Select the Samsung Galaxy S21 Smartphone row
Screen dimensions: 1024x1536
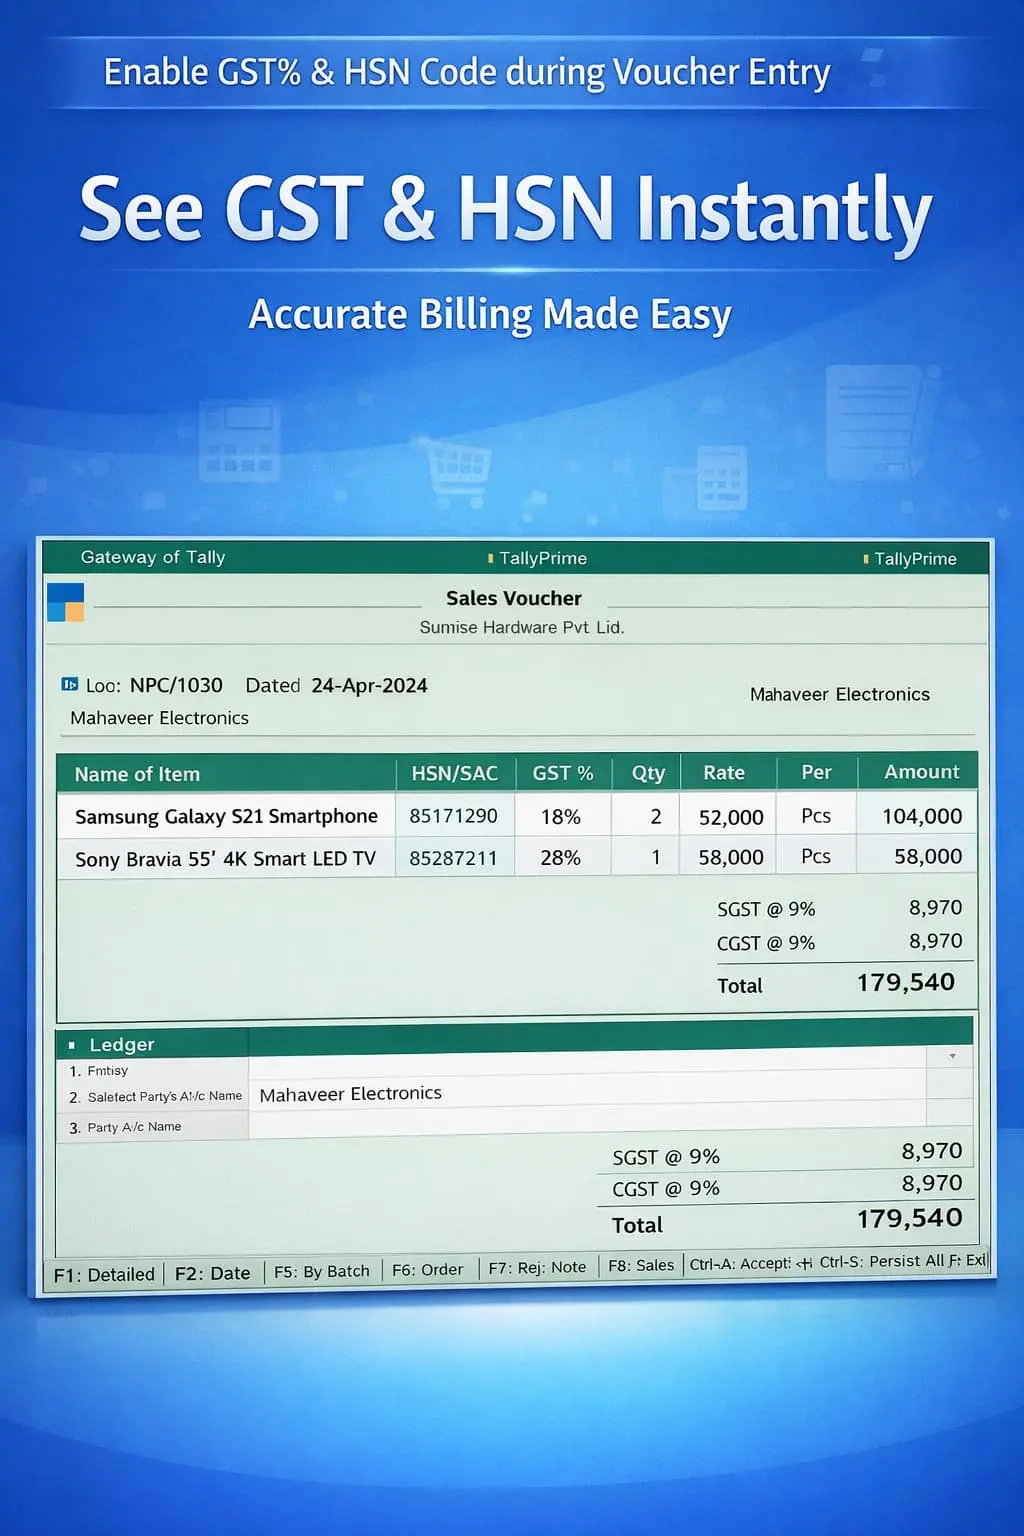(x=226, y=816)
